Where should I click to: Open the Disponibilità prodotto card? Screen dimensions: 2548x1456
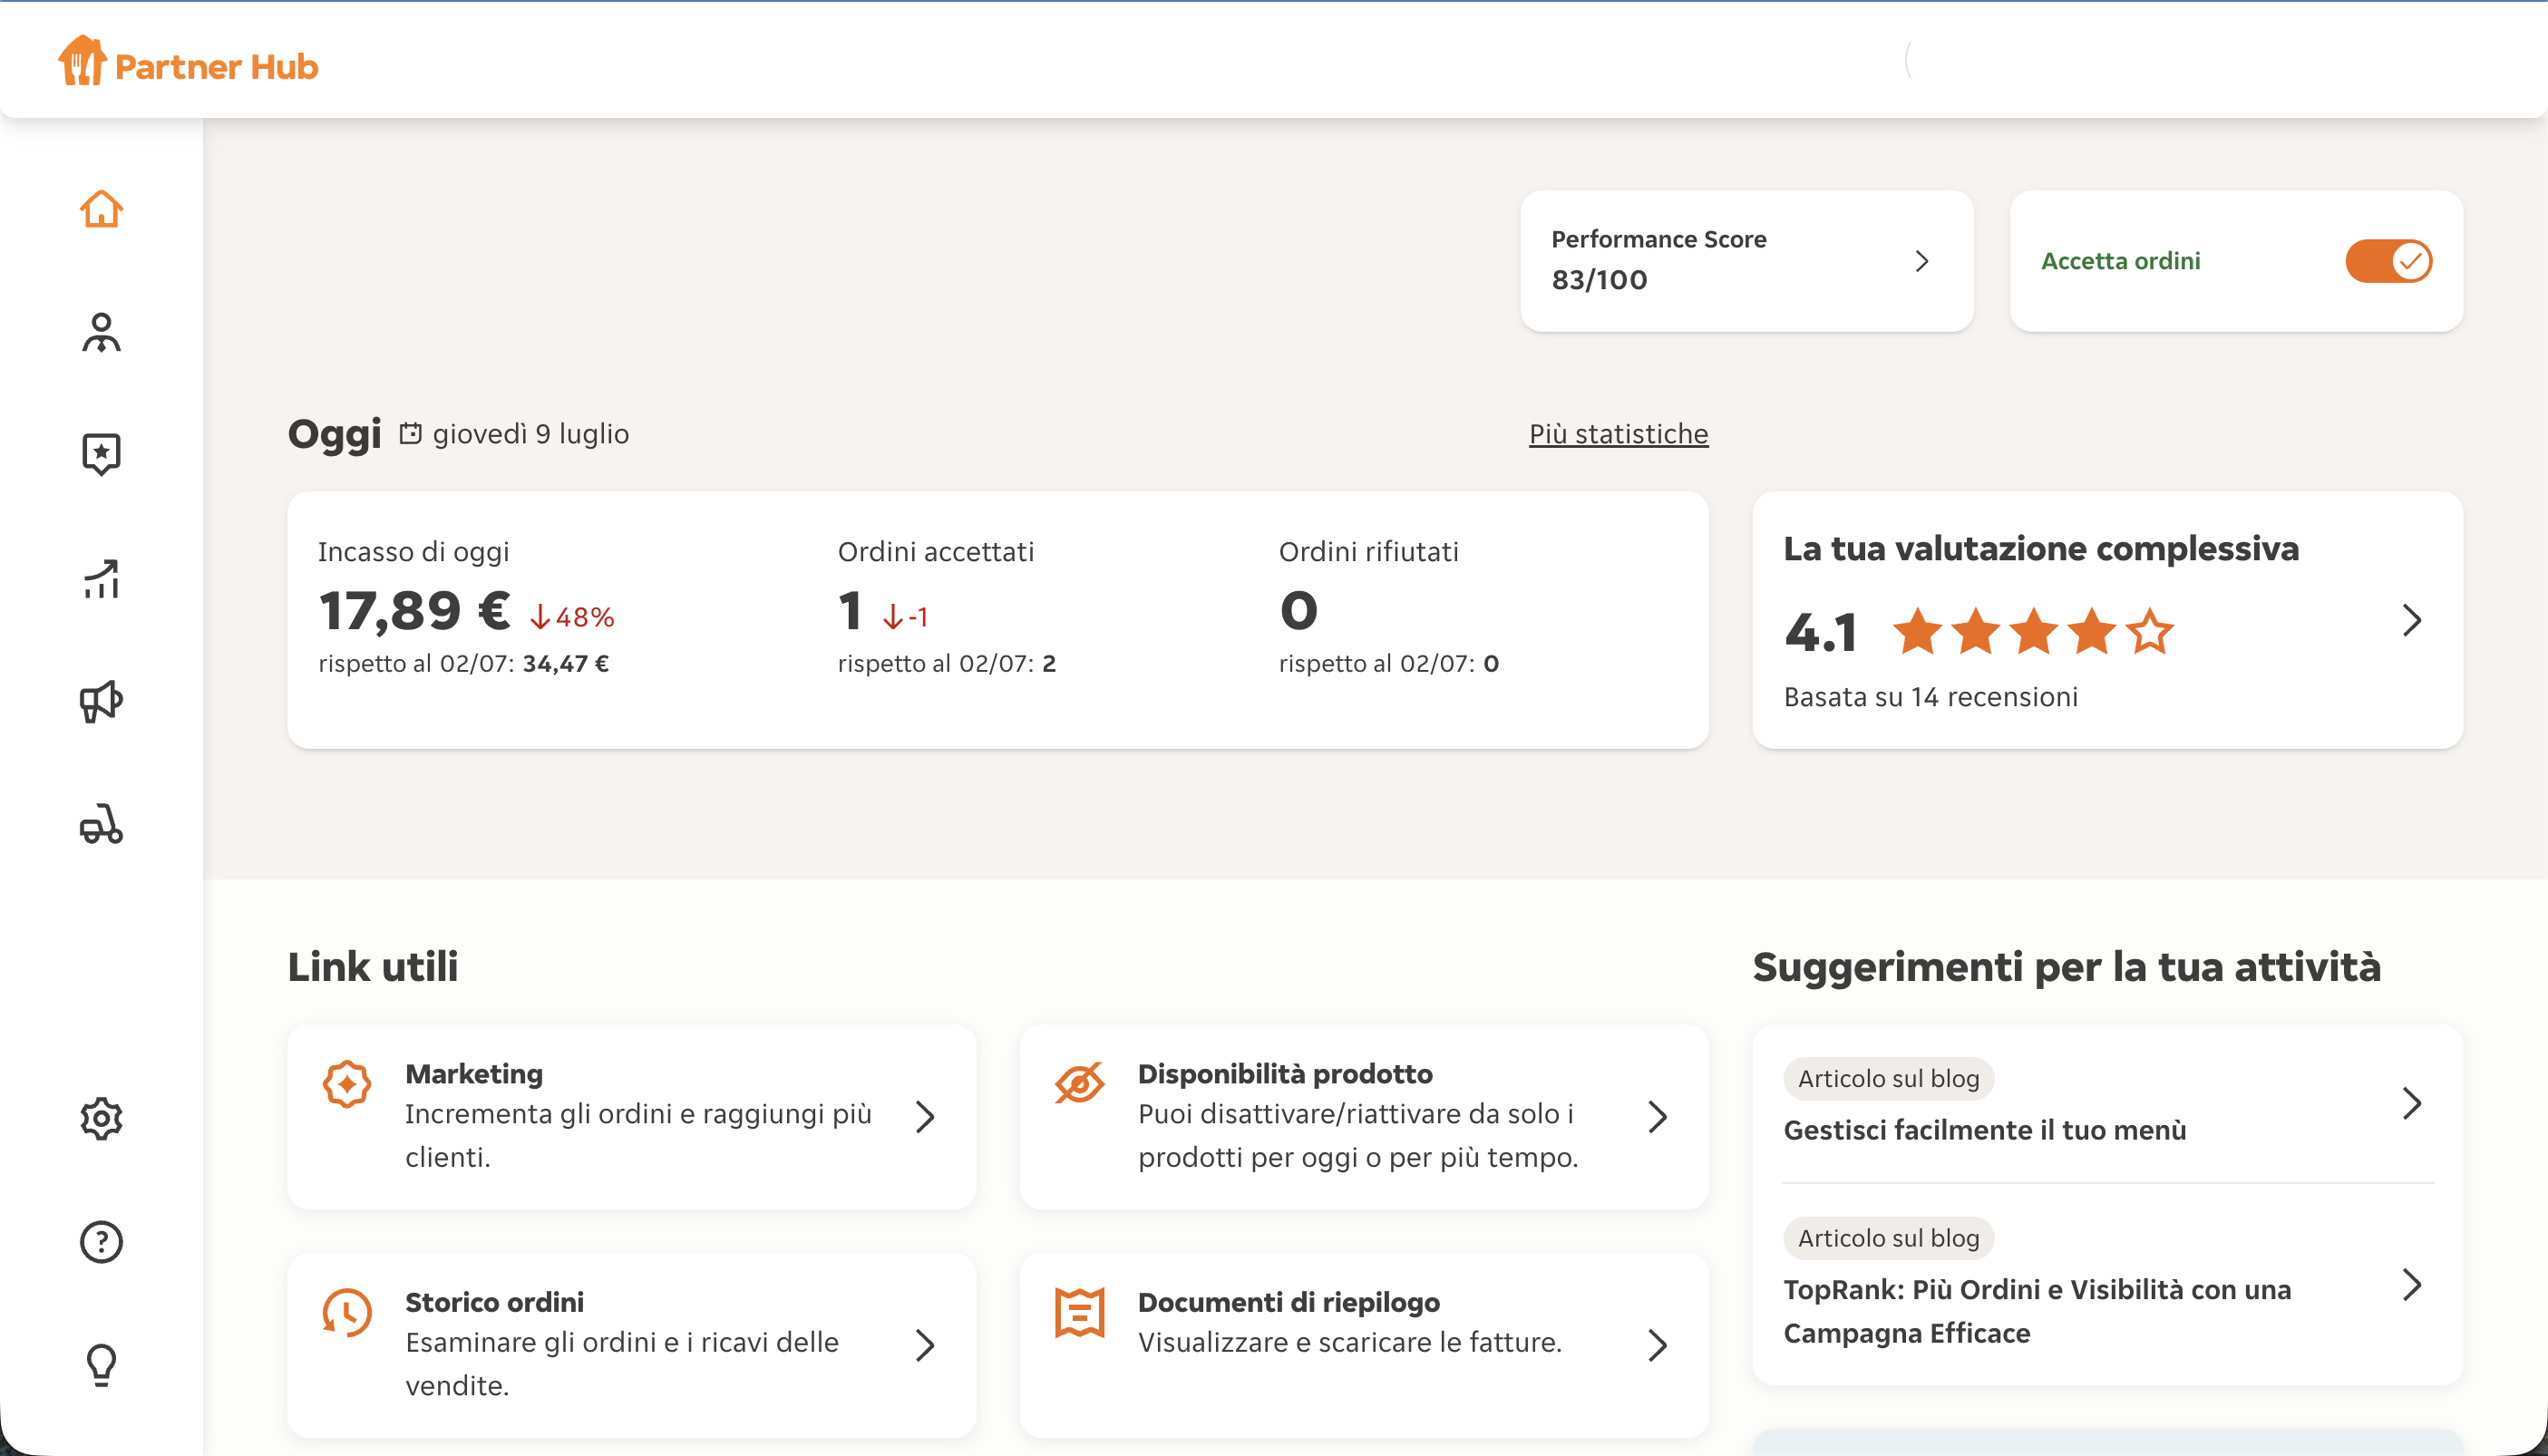click(1363, 1116)
